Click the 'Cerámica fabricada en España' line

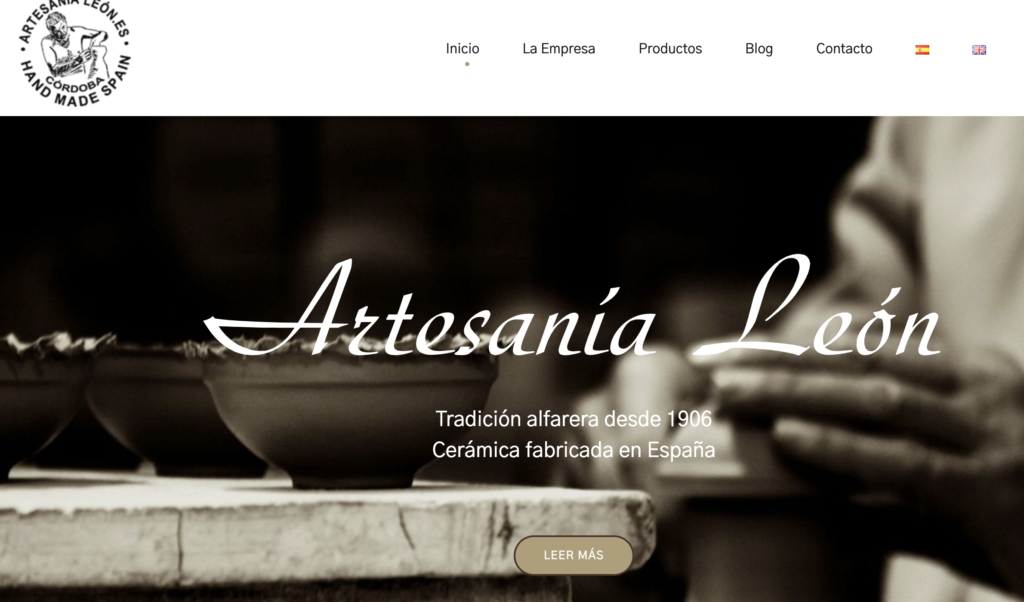pos(573,450)
